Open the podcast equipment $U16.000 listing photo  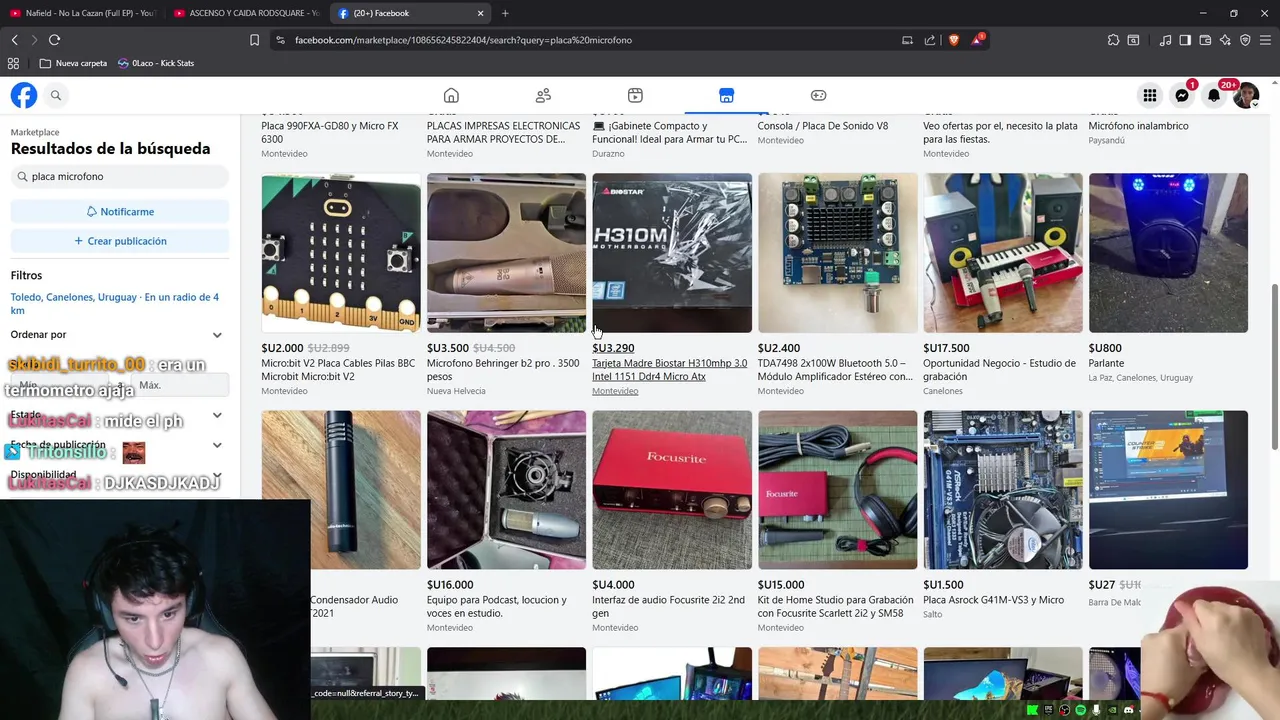506,490
